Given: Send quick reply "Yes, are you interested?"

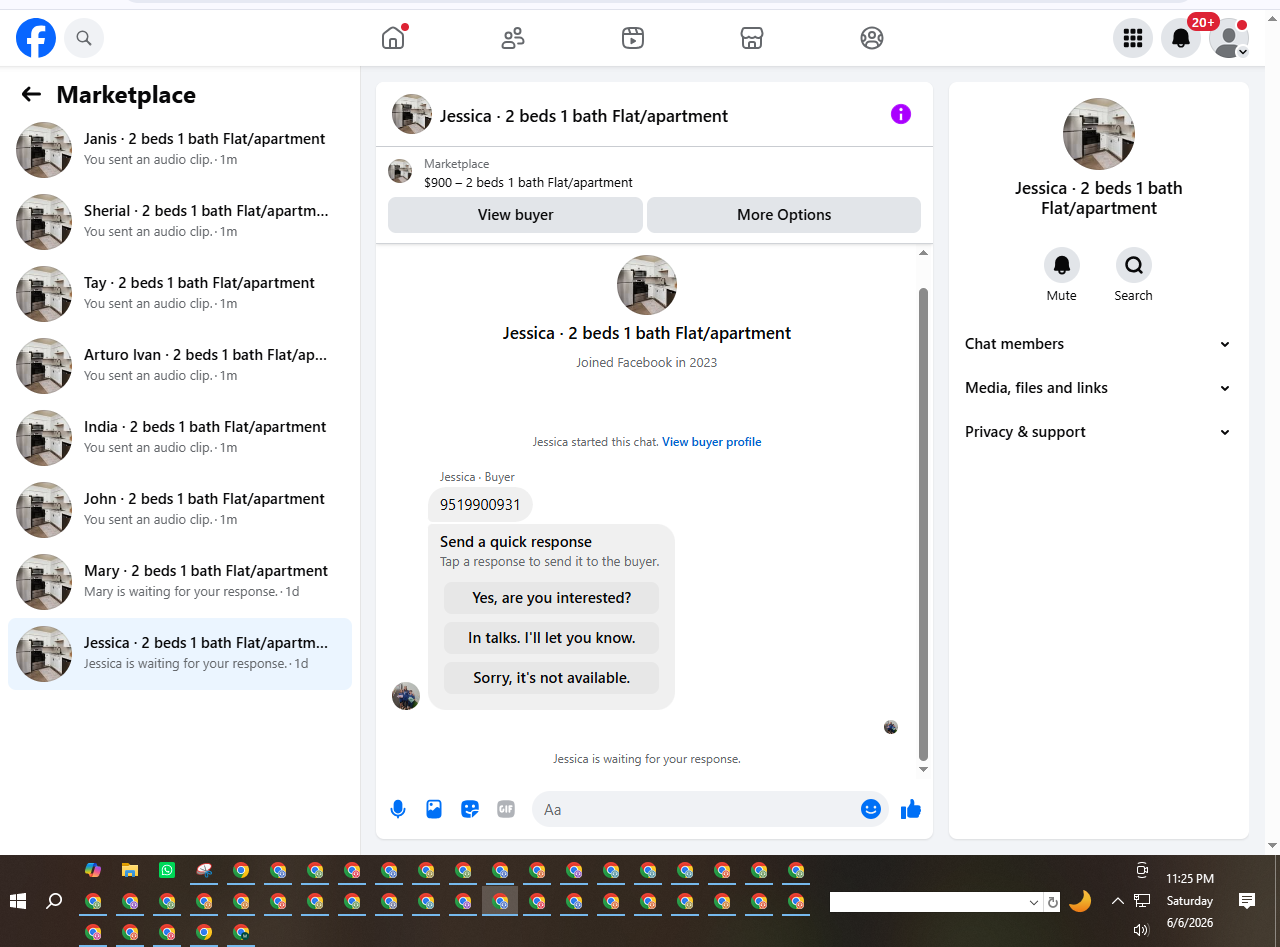Looking at the screenshot, I should click(x=552, y=598).
